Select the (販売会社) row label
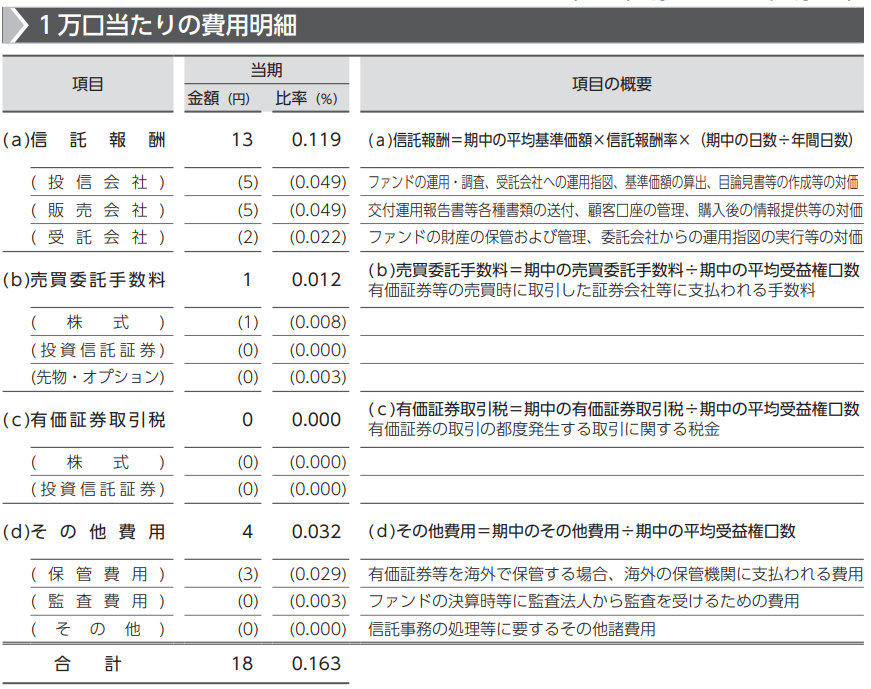 98,210
